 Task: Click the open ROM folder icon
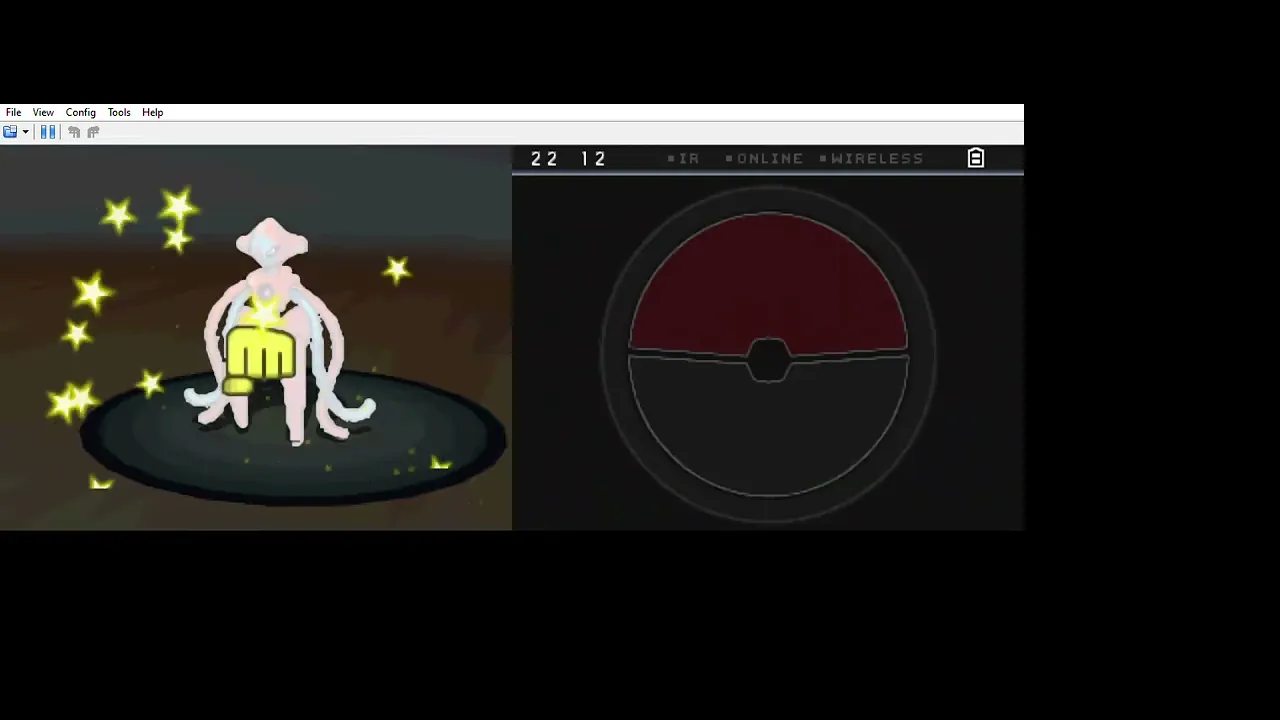tap(10, 132)
